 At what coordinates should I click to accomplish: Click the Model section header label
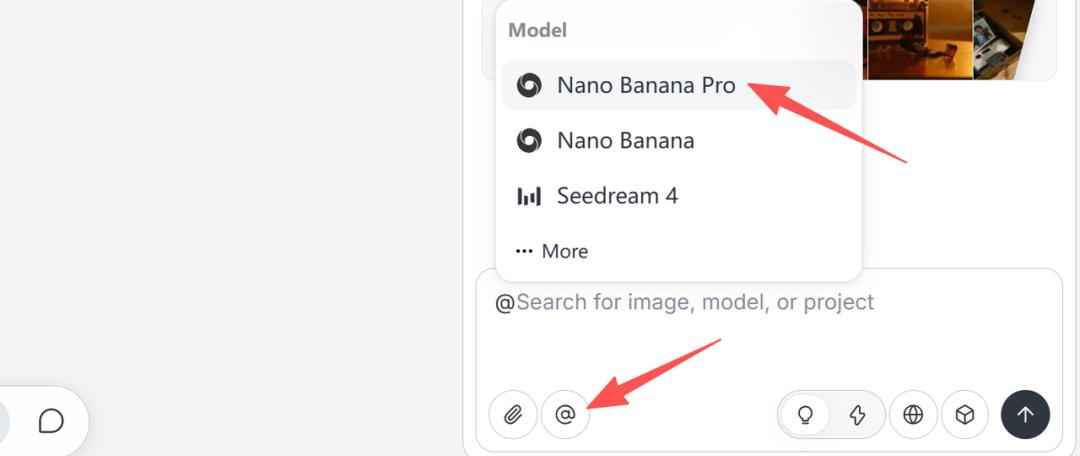[x=537, y=30]
